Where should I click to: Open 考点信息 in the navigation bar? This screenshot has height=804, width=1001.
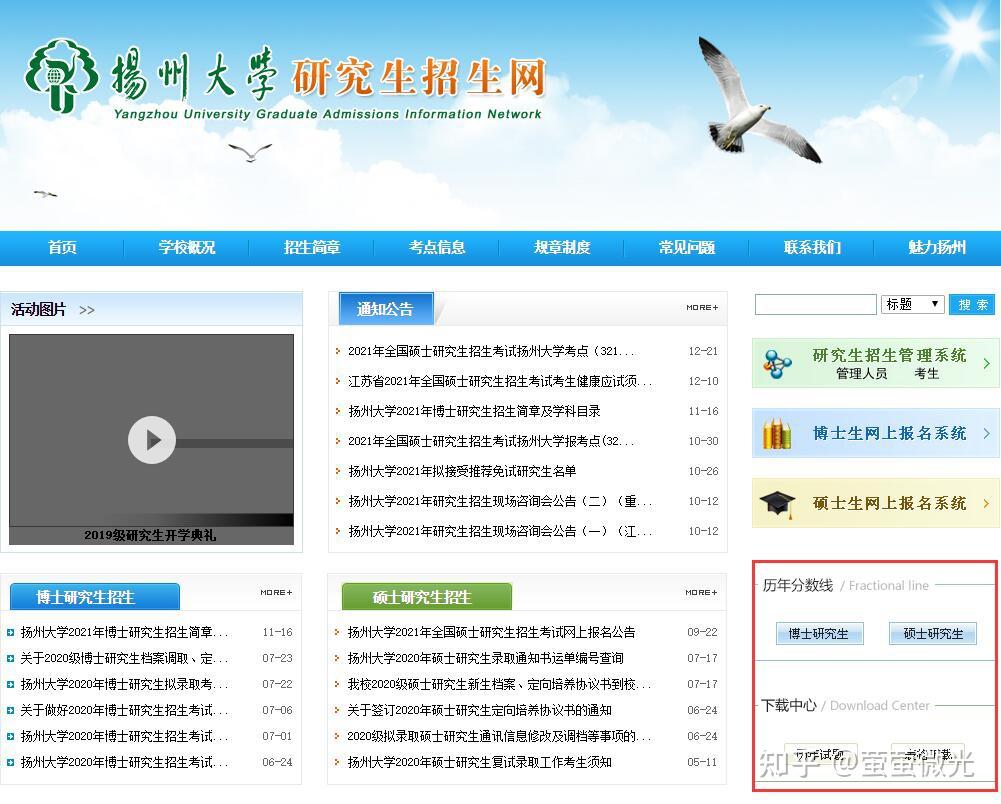pyautogui.click(x=437, y=247)
